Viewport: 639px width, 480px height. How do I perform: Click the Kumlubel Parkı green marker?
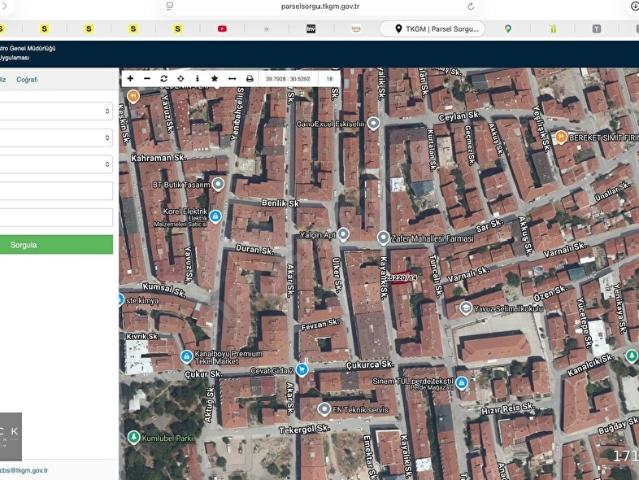[x=133, y=437]
